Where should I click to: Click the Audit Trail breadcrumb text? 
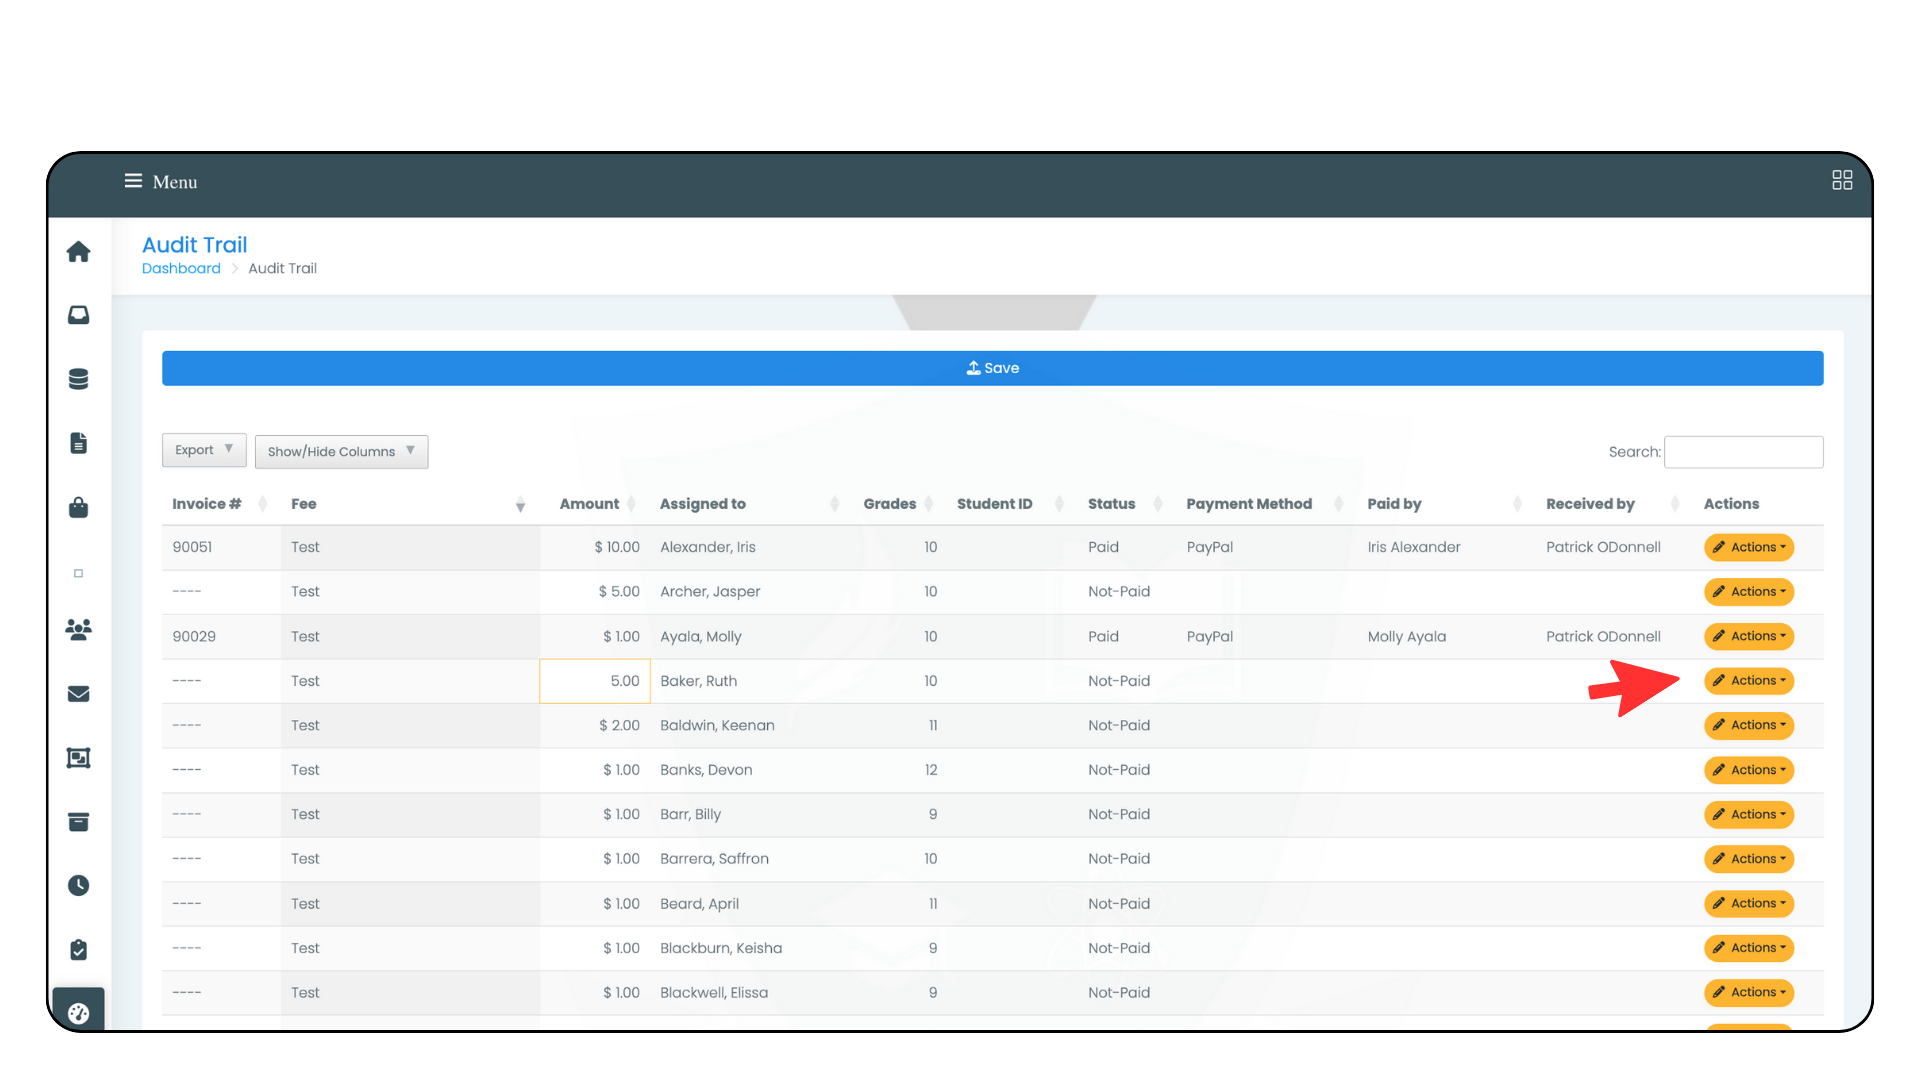coord(282,268)
